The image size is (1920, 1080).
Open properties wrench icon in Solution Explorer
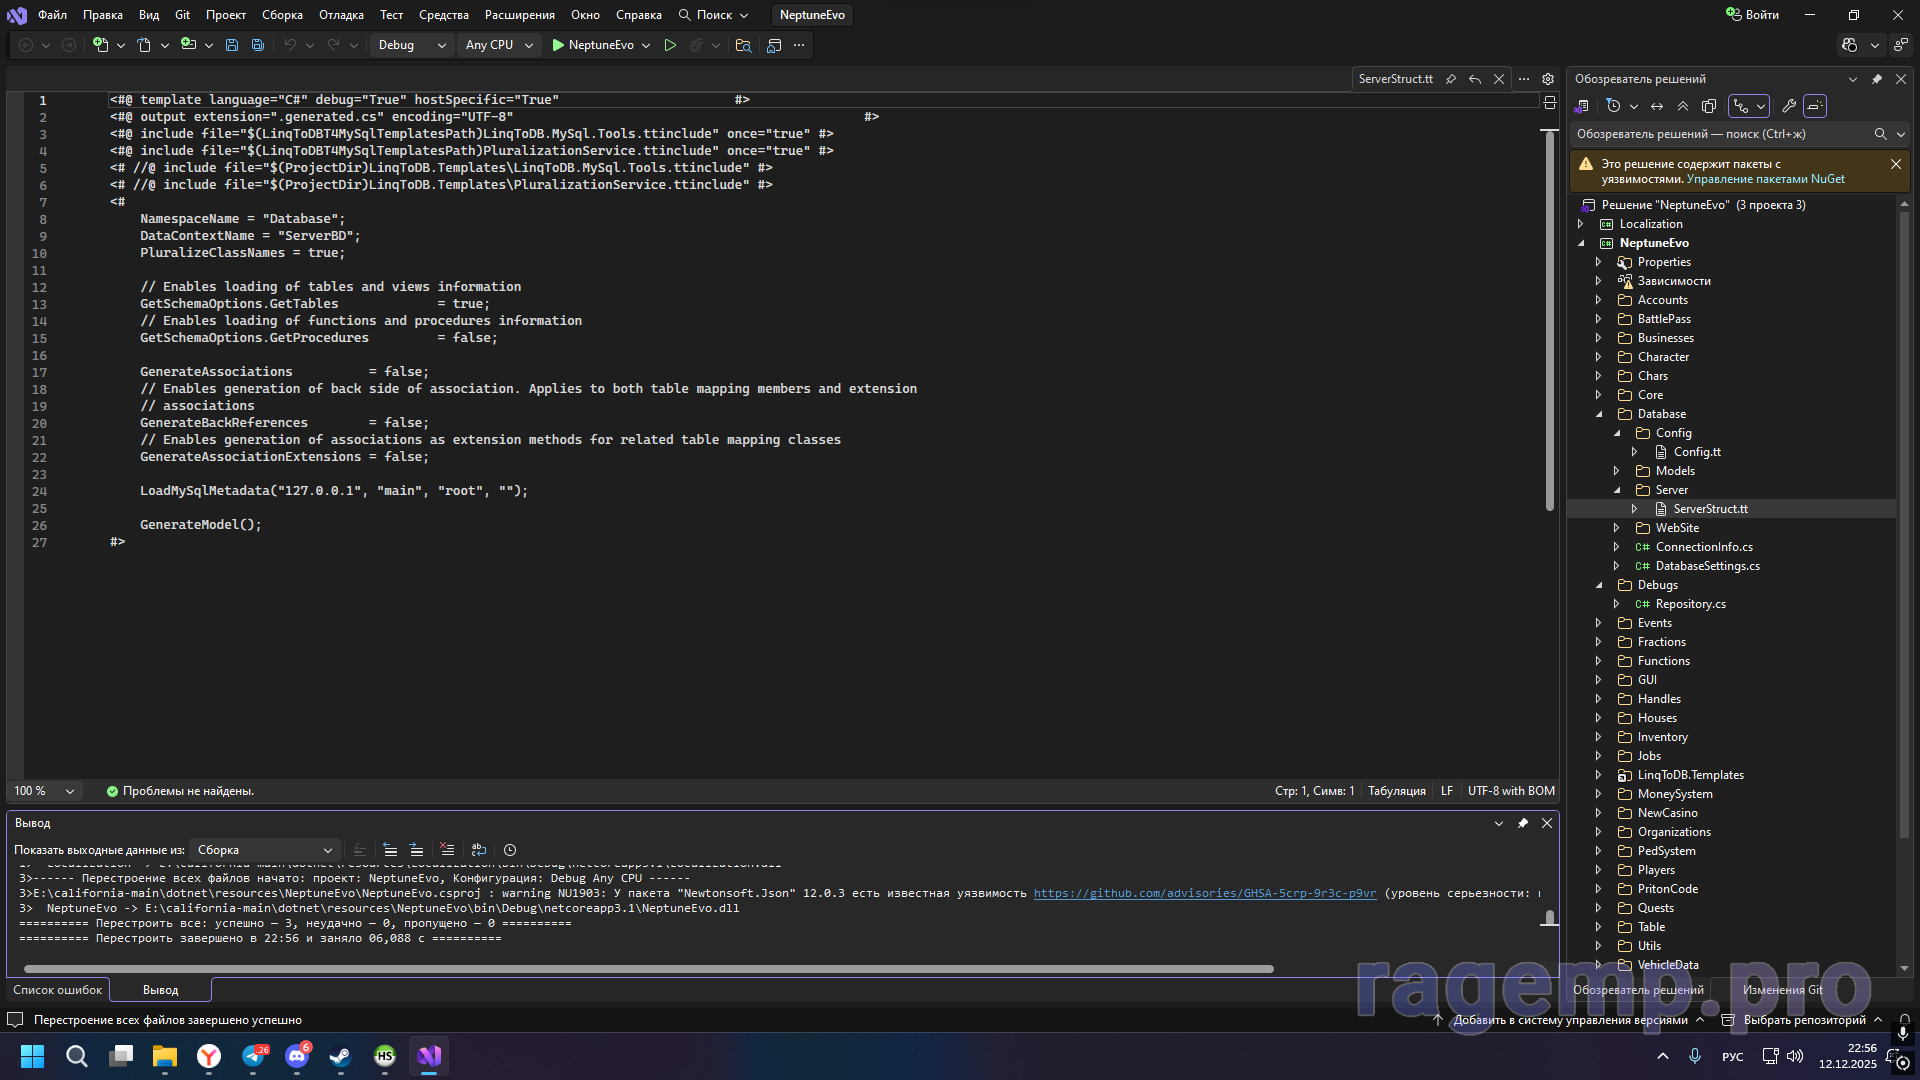[x=1789, y=106]
